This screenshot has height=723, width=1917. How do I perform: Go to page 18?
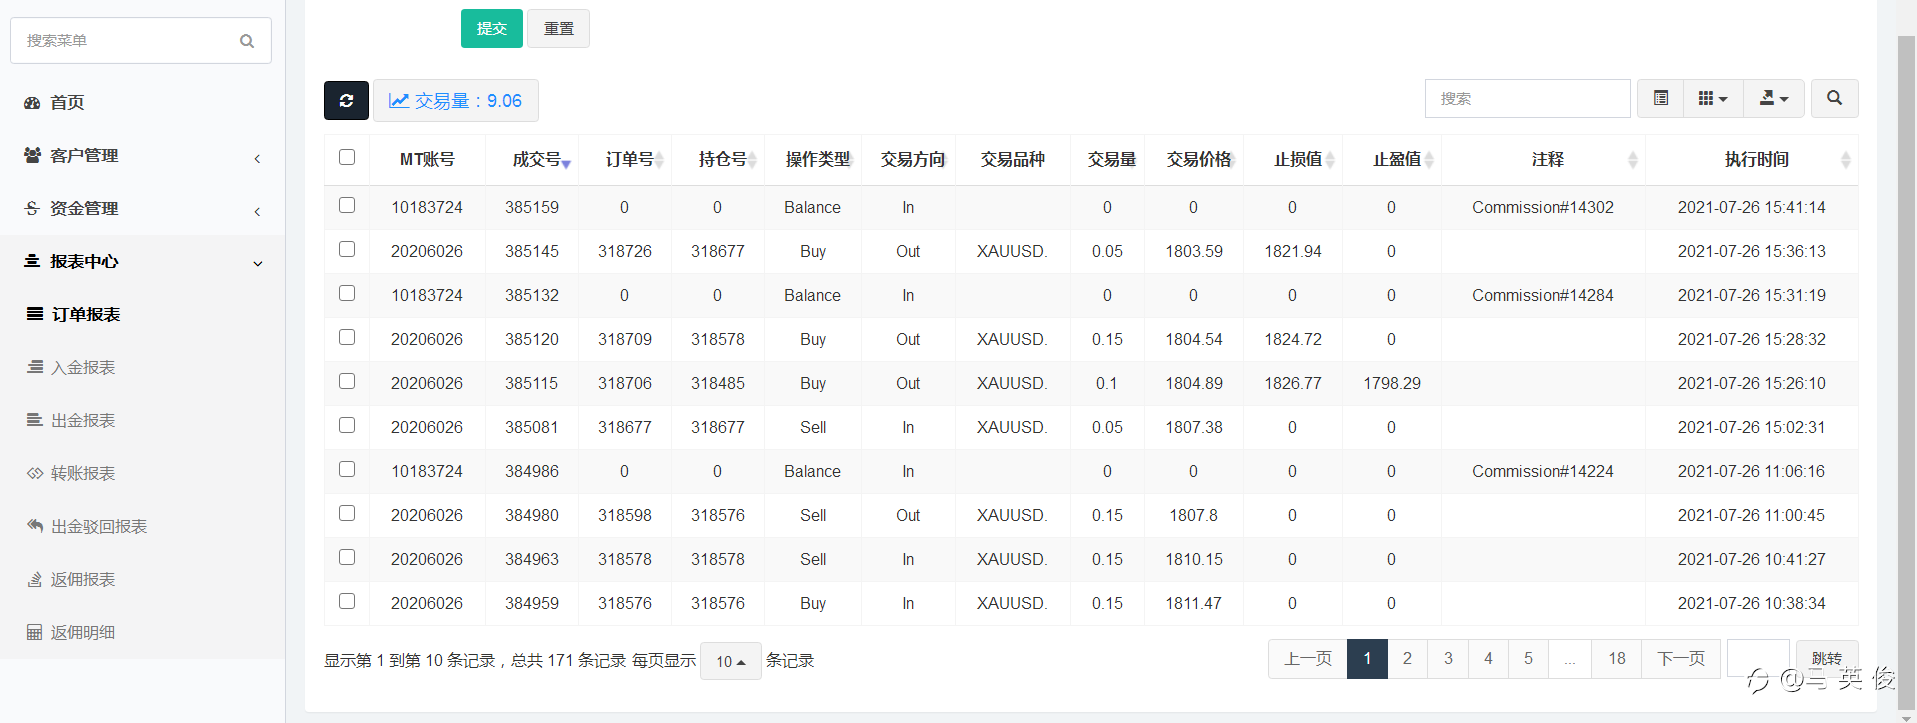(x=1617, y=659)
